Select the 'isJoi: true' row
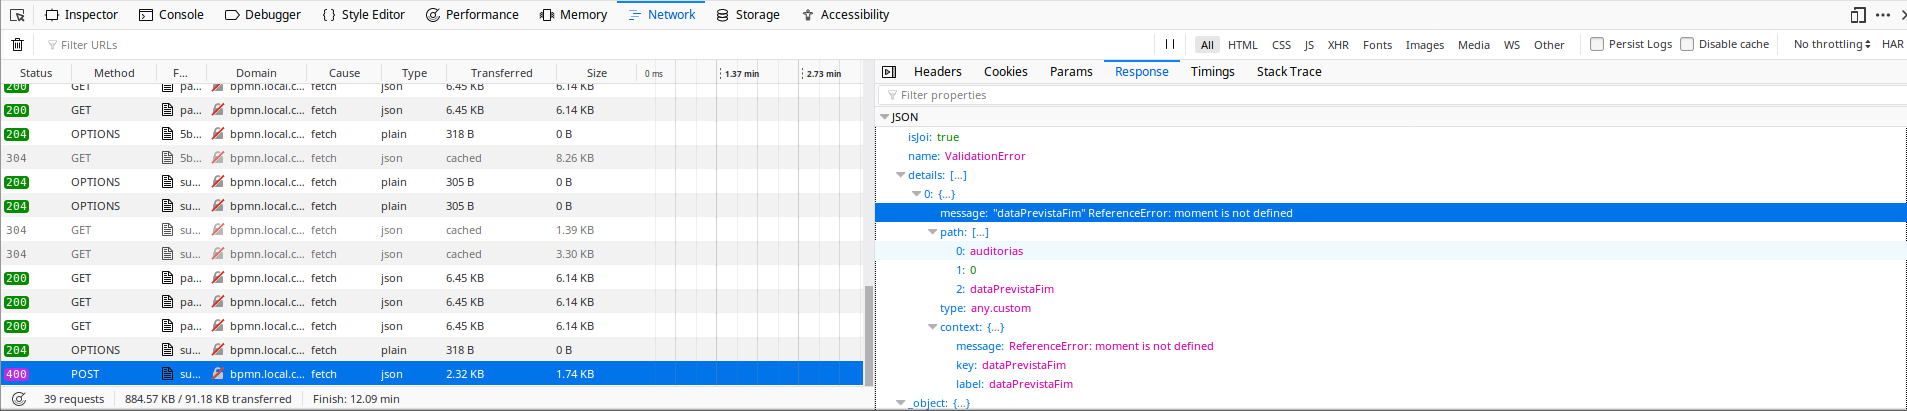Image resolution: width=1907 pixels, height=411 pixels. pyautogui.click(x=1391, y=137)
